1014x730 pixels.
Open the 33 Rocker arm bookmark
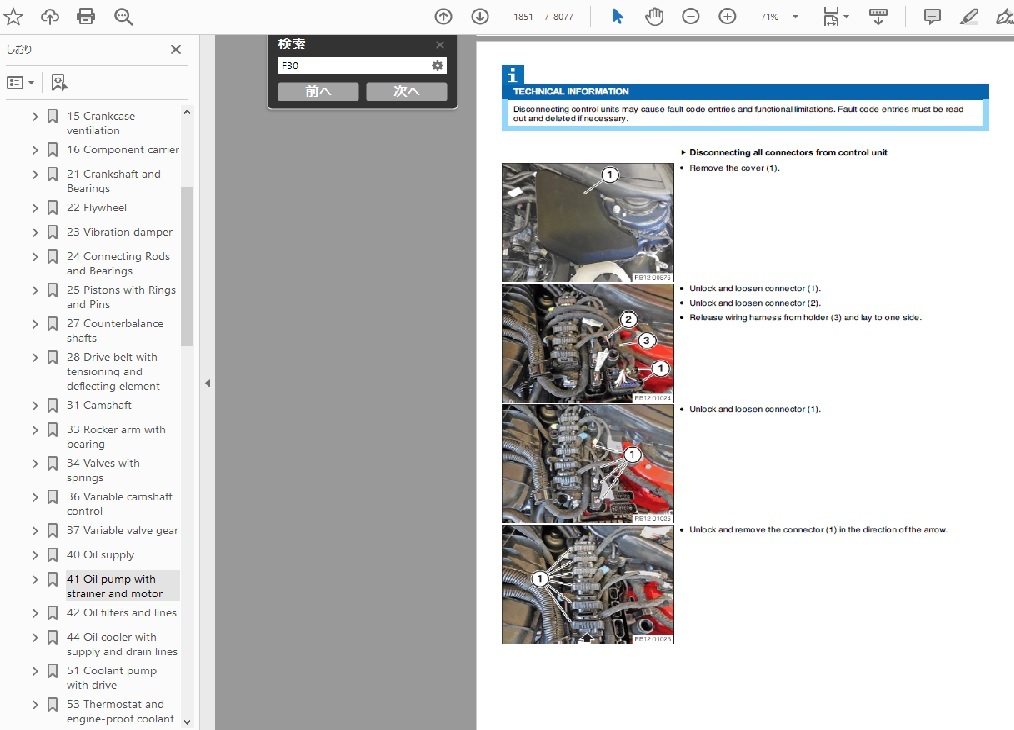click(x=116, y=437)
